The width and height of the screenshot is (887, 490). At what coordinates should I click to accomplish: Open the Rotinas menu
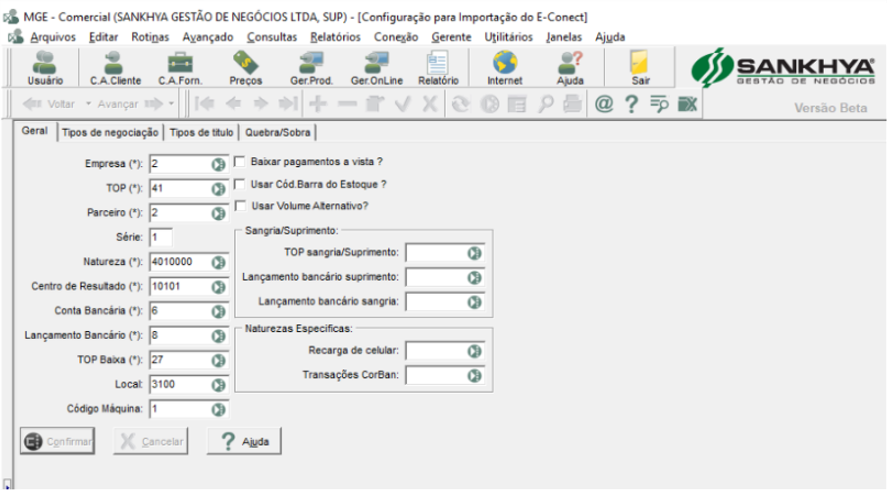(150, 37)
